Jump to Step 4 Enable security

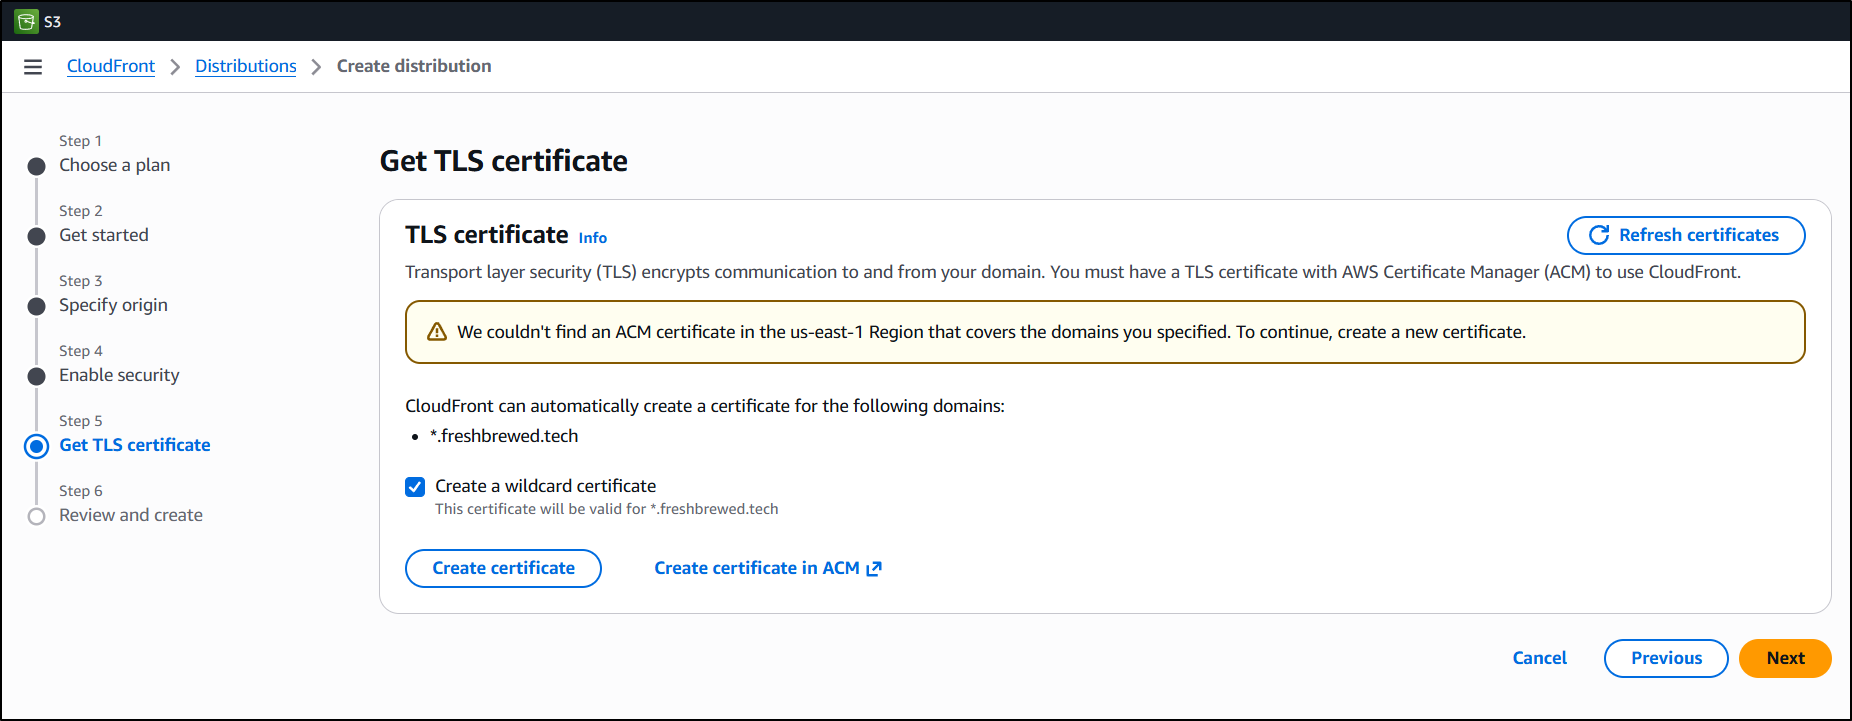pyautogui.click(x=119, y=375)
